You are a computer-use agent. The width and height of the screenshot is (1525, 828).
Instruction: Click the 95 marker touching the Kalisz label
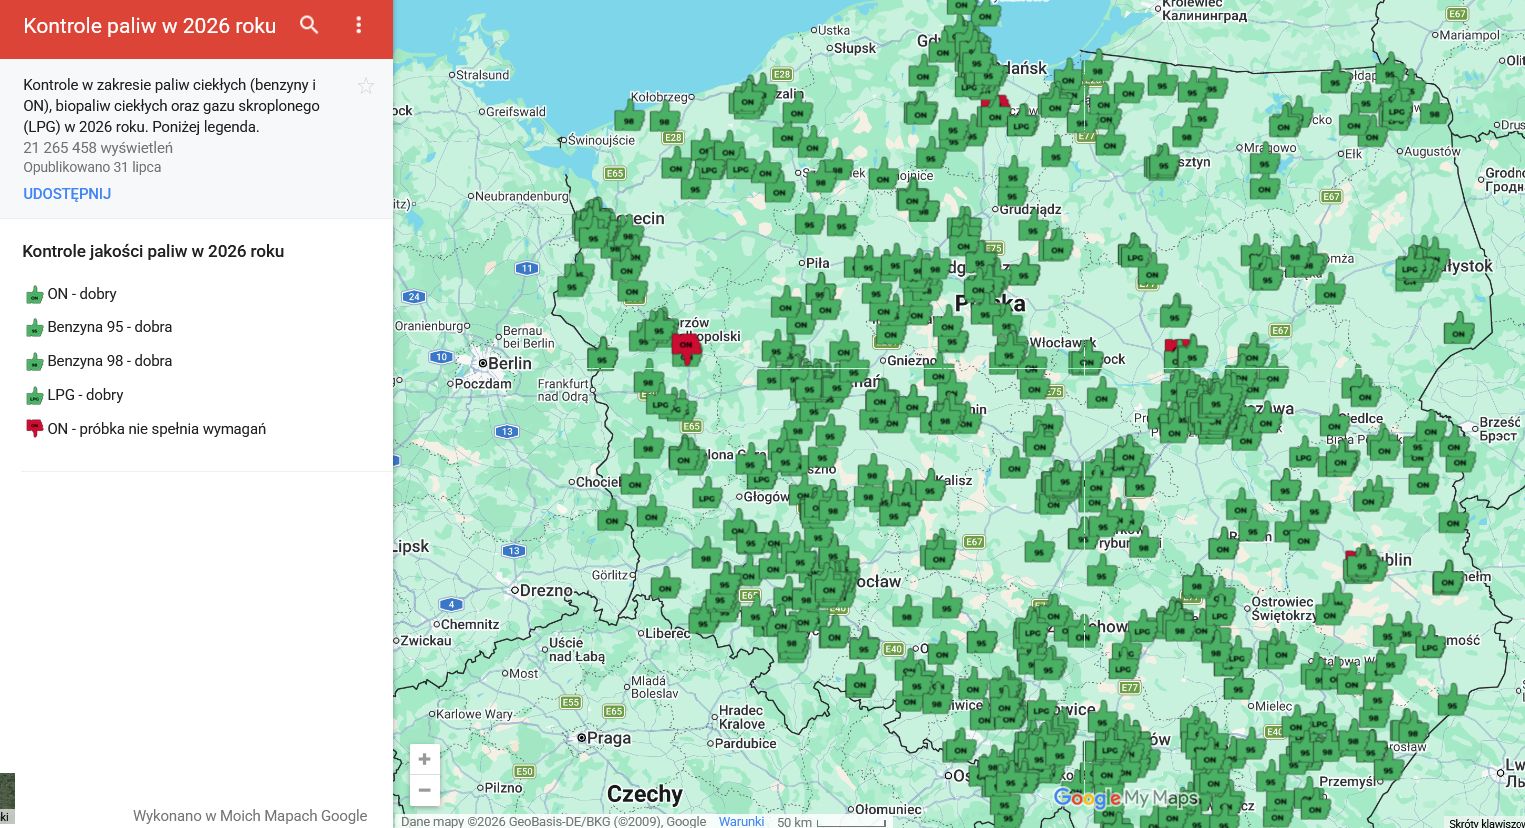[930, 487]
